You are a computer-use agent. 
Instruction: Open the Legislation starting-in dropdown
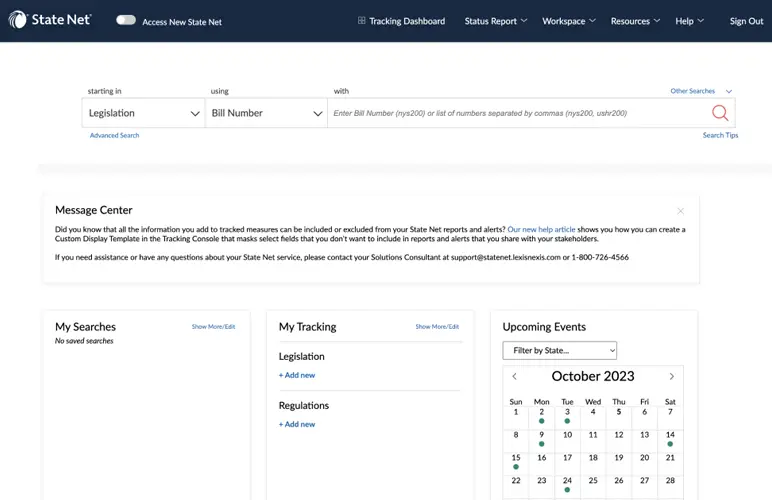pyautogui.click(x=143, y=113)
